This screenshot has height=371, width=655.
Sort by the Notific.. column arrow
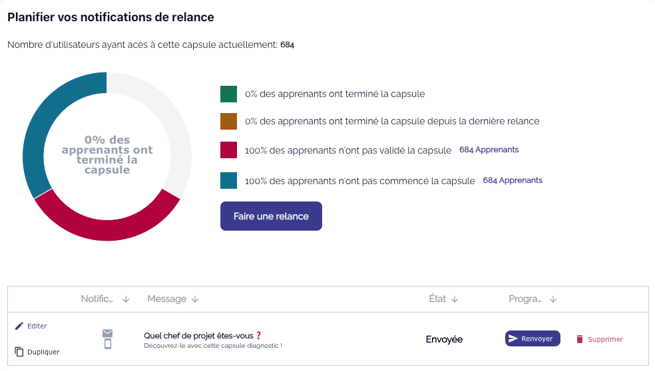pyautogui.click(x=125, y=299)
